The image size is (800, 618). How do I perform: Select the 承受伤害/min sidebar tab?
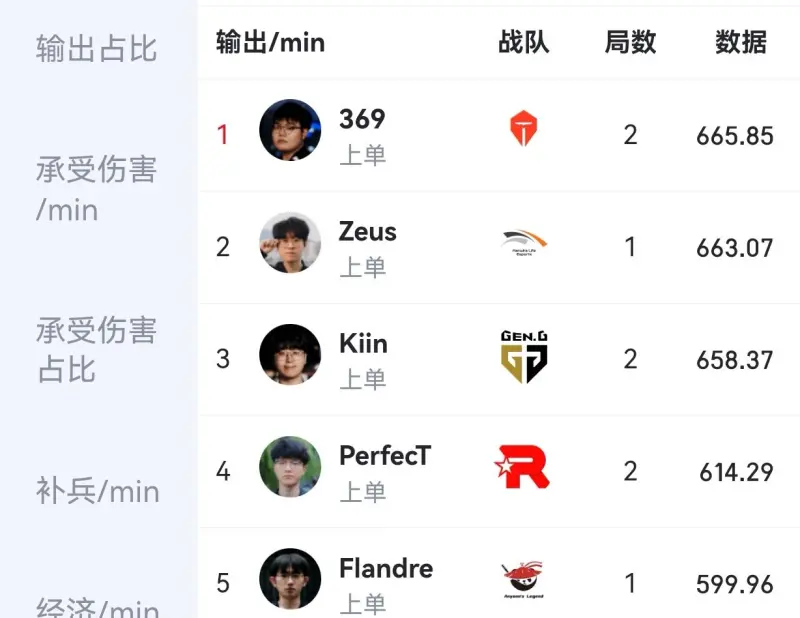[x=97, y=189]
